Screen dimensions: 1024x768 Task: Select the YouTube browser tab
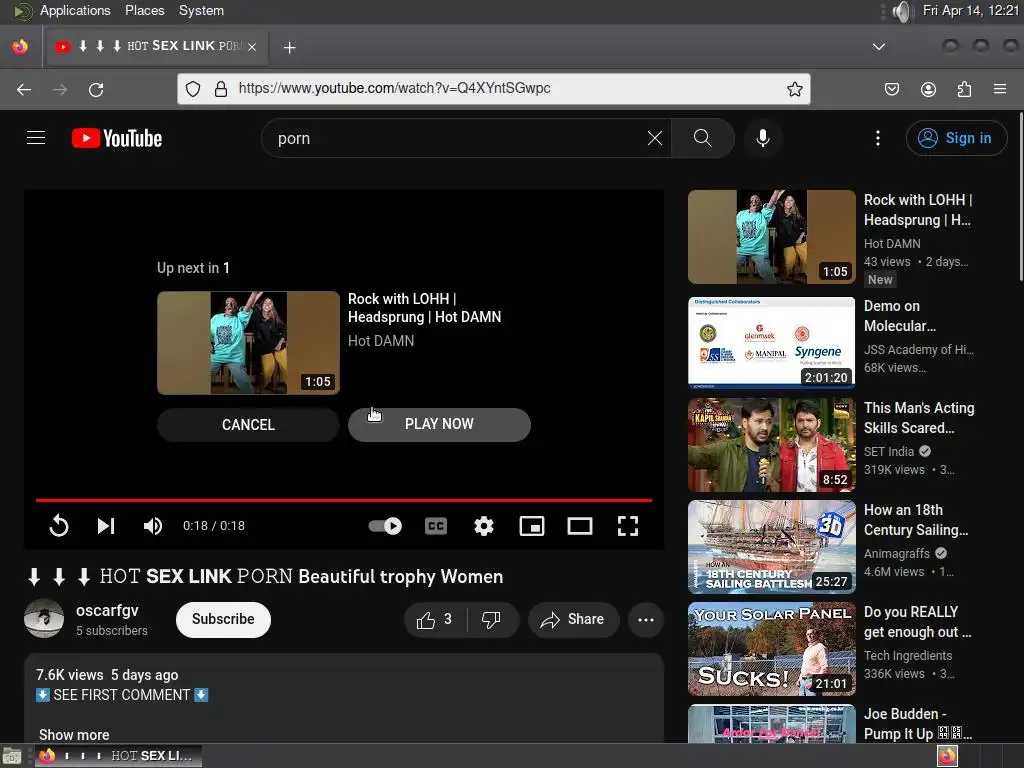pyautogui.click(x=155, y=46)
